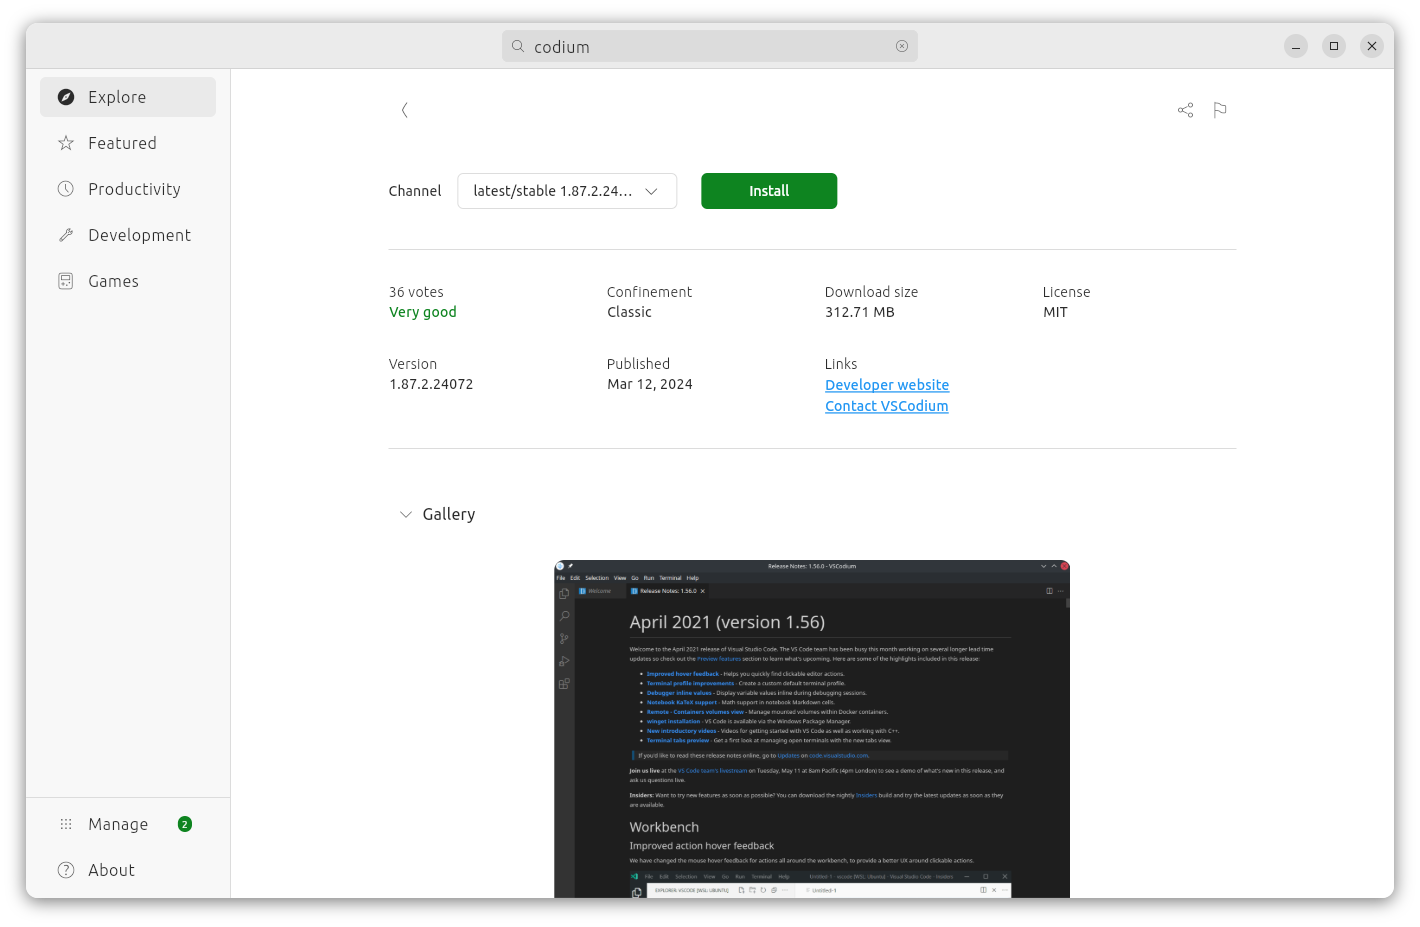Click the About question mark icon
The height and width of the screenshot is (927, 1420).
click(x=66, y=870)
